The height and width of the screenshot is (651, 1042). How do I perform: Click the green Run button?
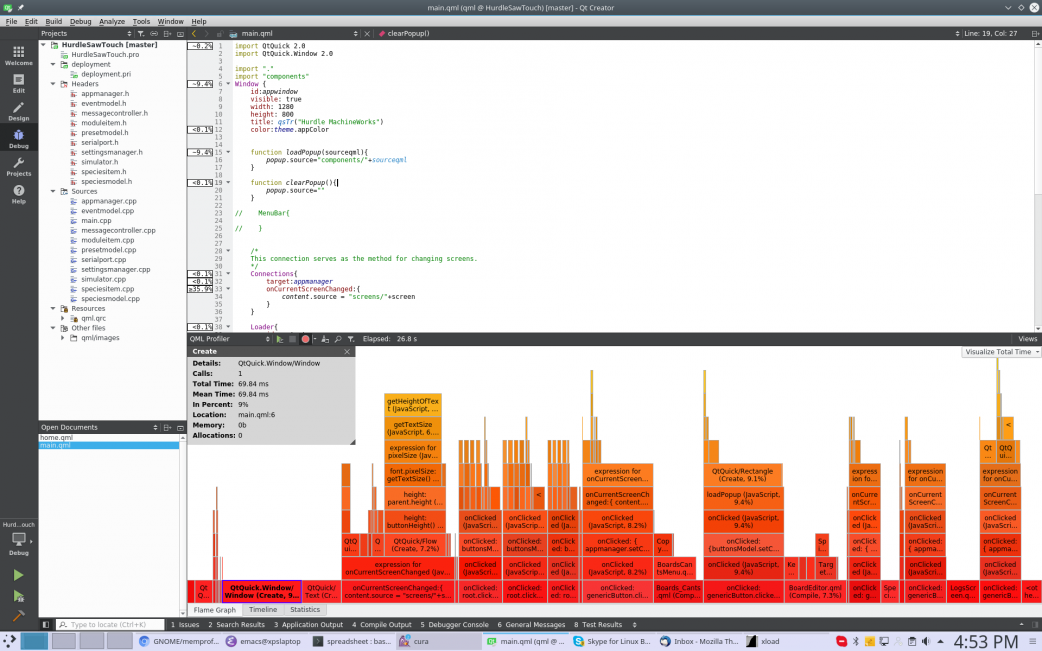[18, 575]
